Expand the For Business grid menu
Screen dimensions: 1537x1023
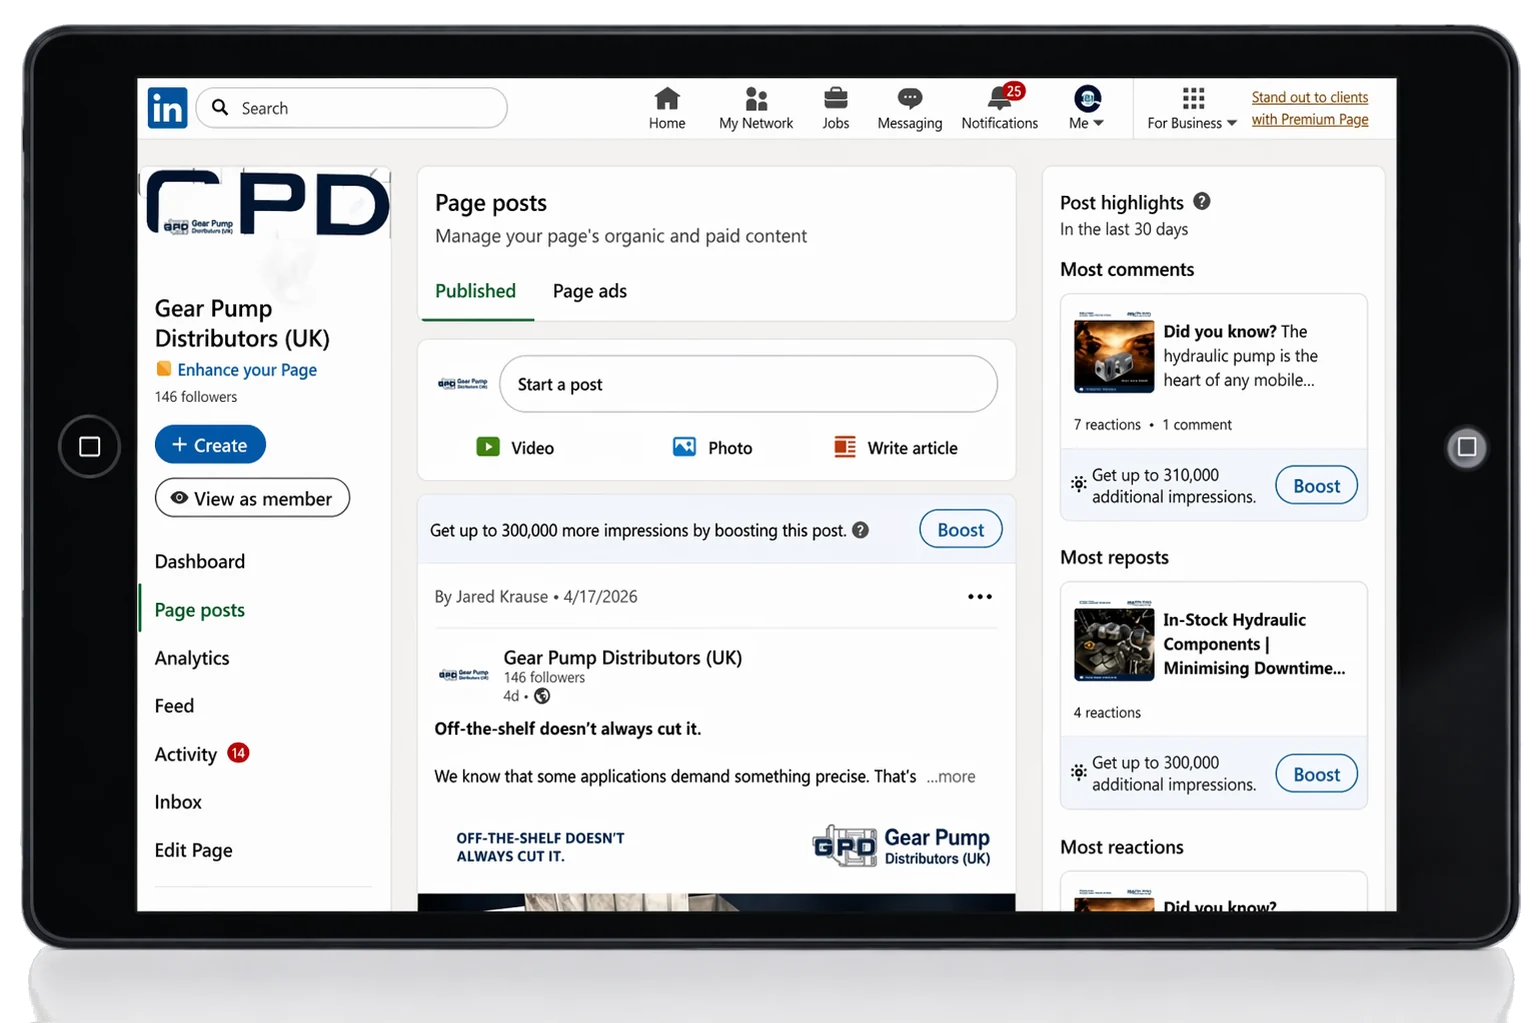point(1192,108)
